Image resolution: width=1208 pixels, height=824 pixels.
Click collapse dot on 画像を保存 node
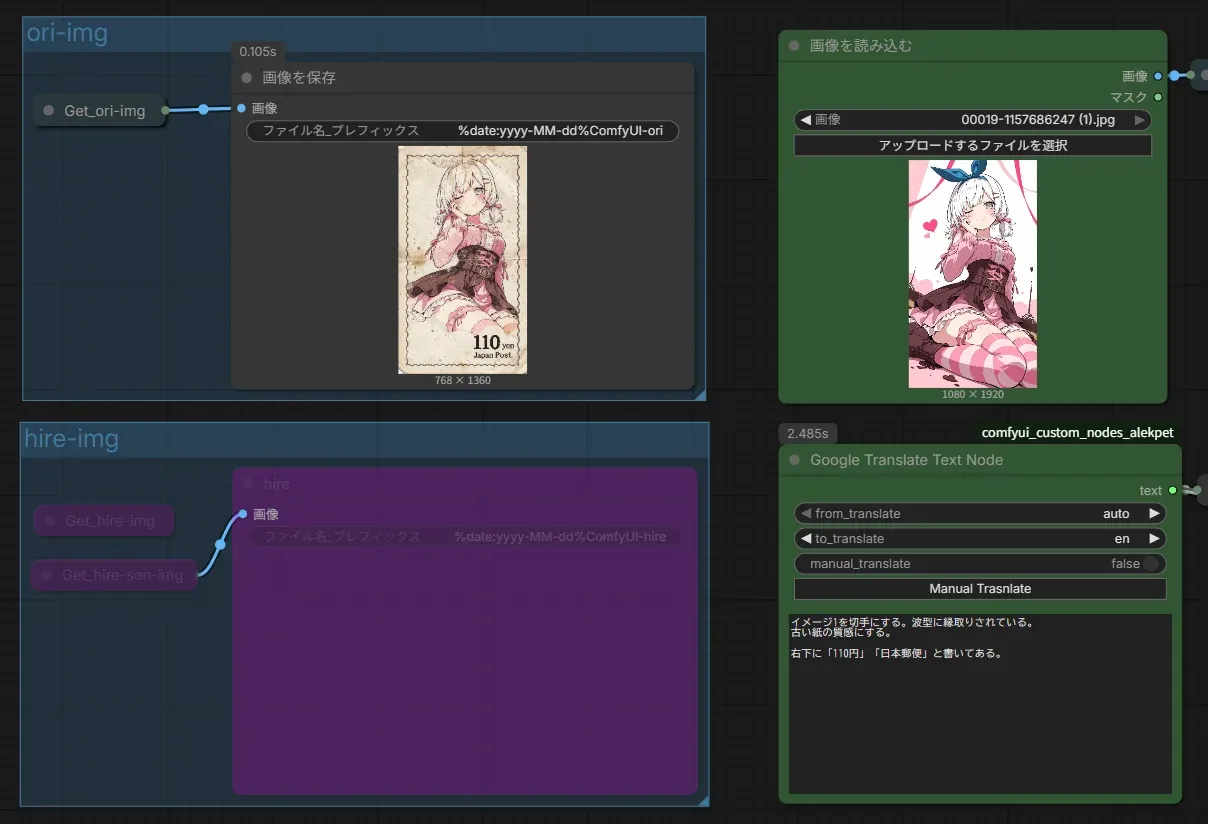pyautogui.click(x=246, y=78)
